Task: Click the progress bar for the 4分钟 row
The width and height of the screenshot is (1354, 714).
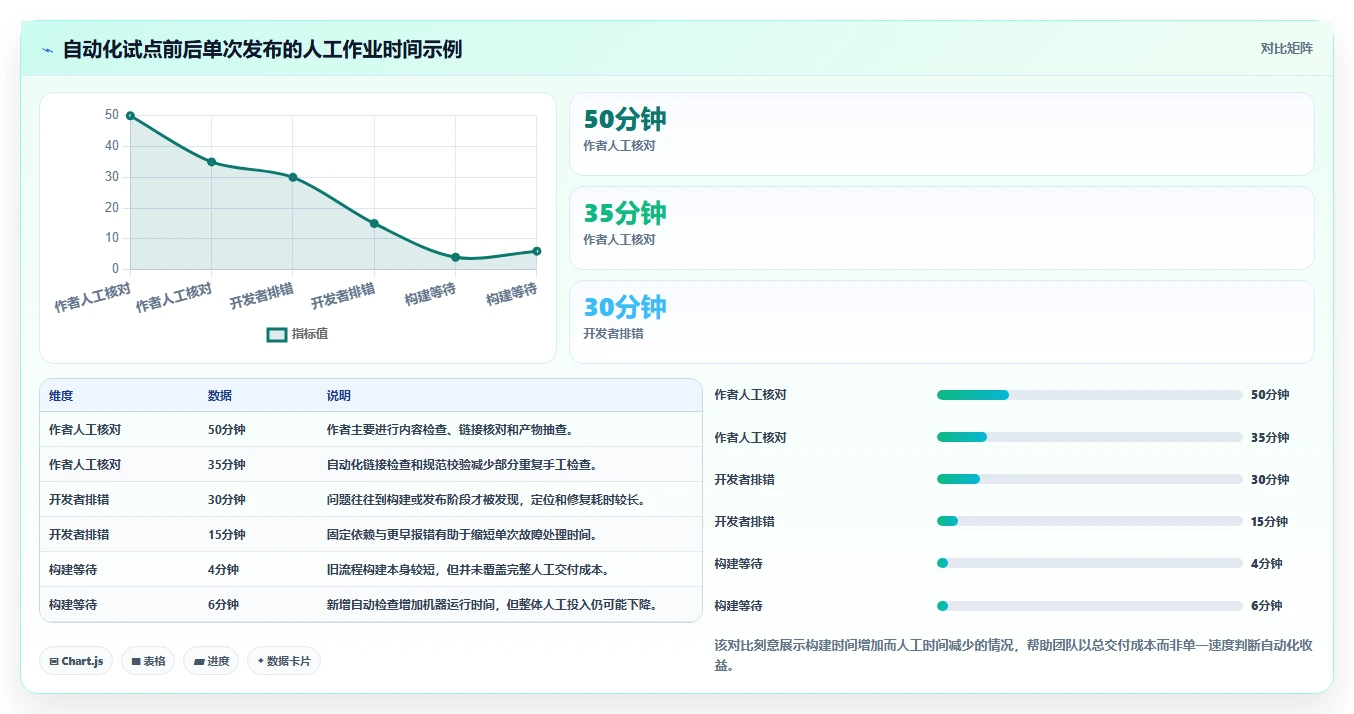Action: [x=1090, y=564]
